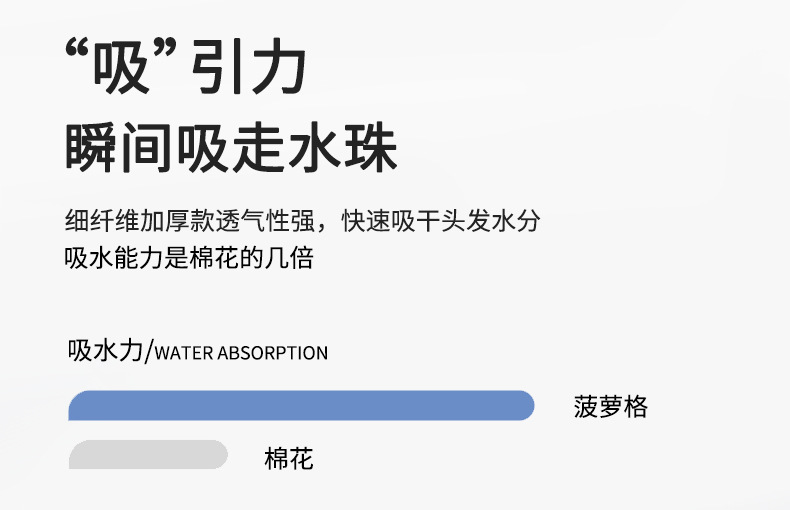Click the 快速吸干头发水分 phrase
This screenshot has height=510, width=790.
441,221
